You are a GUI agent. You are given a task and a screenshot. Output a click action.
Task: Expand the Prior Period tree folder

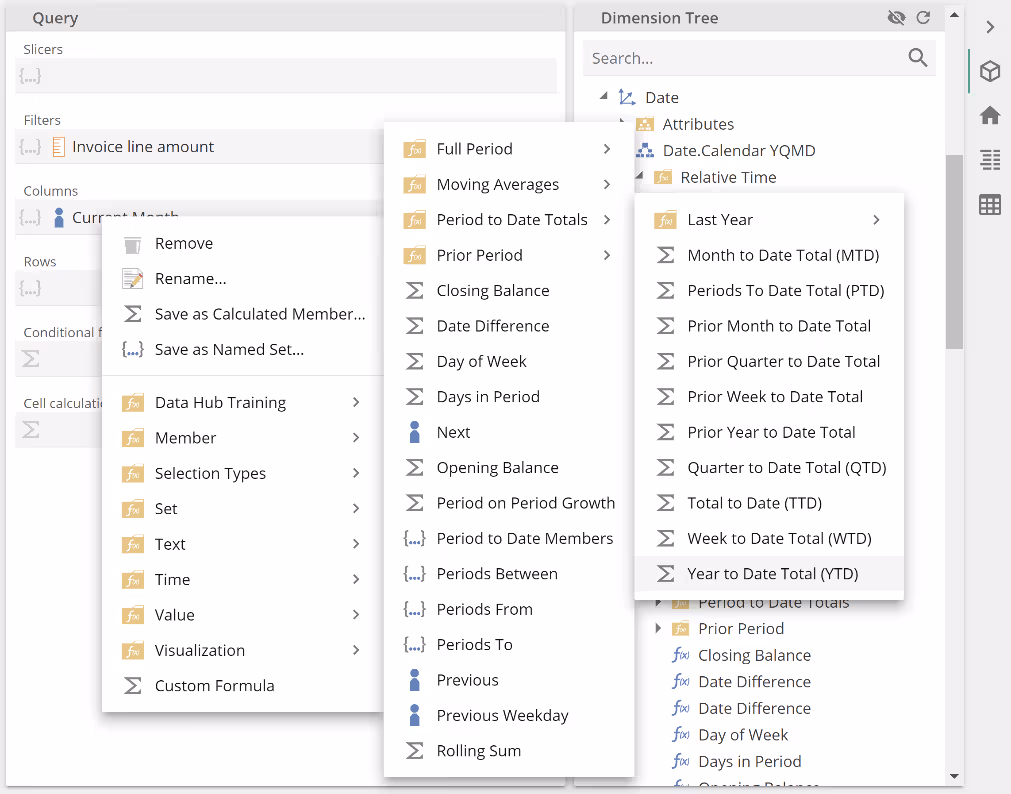[x=657, y=628]
